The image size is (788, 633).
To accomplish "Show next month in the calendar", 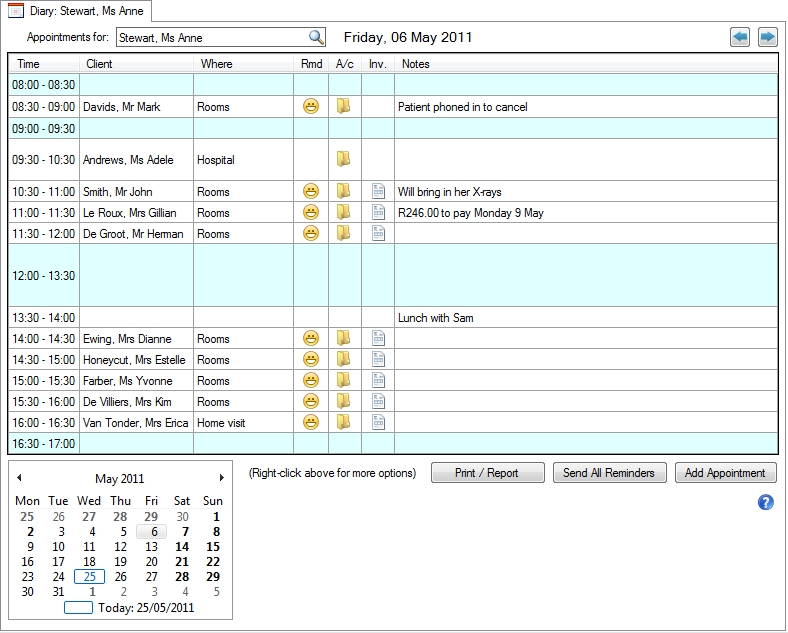I will click(x=221, y=478).
